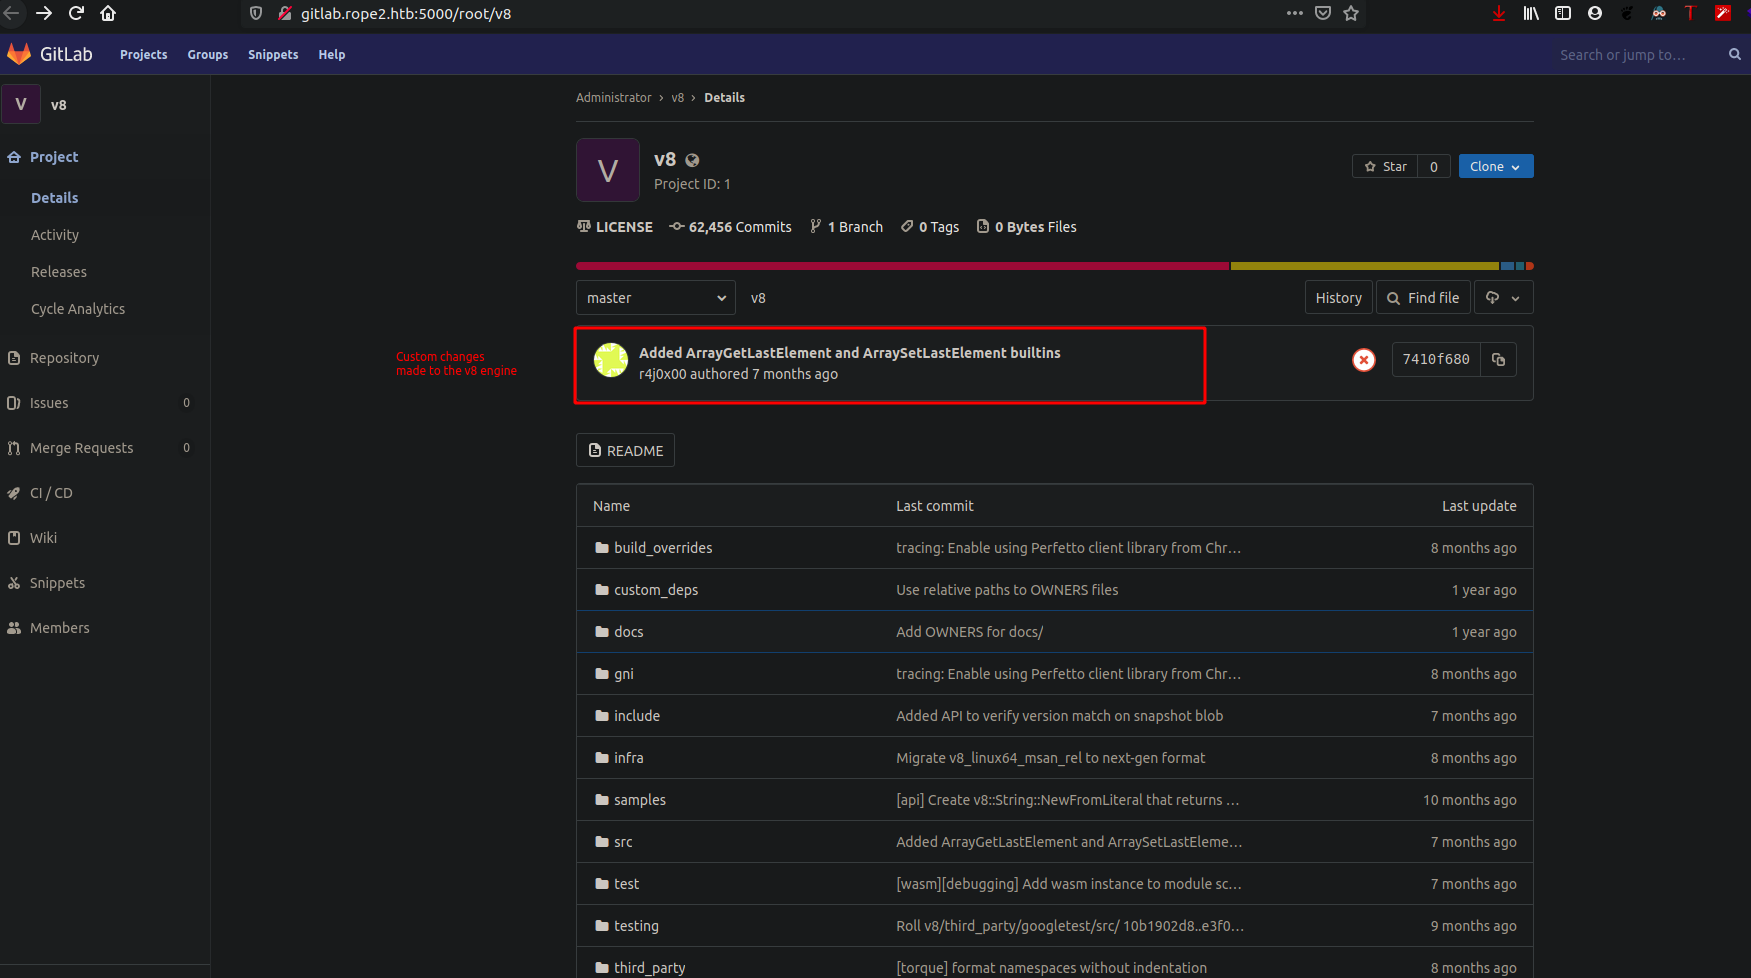Open the Find file search

click(1423, 298)
